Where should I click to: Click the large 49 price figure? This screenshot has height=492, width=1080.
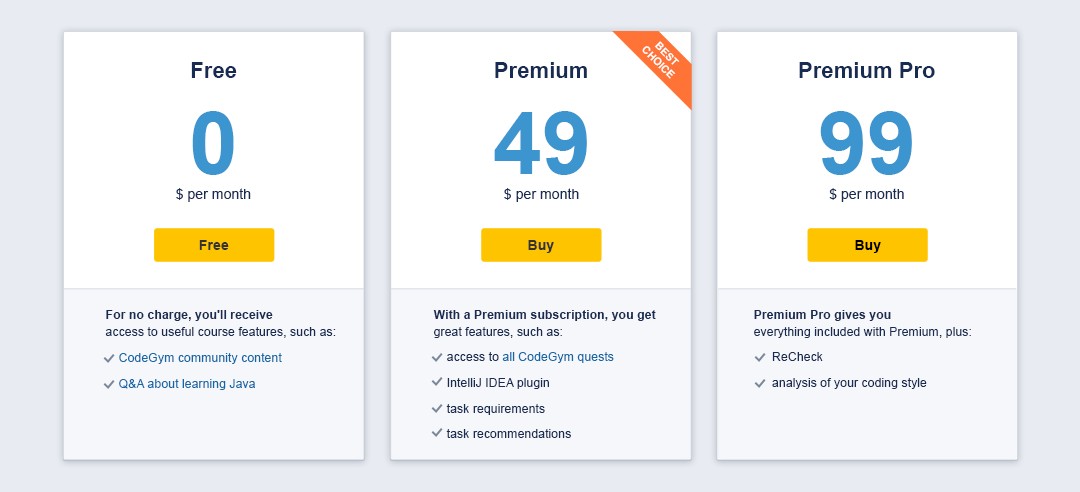541,144
